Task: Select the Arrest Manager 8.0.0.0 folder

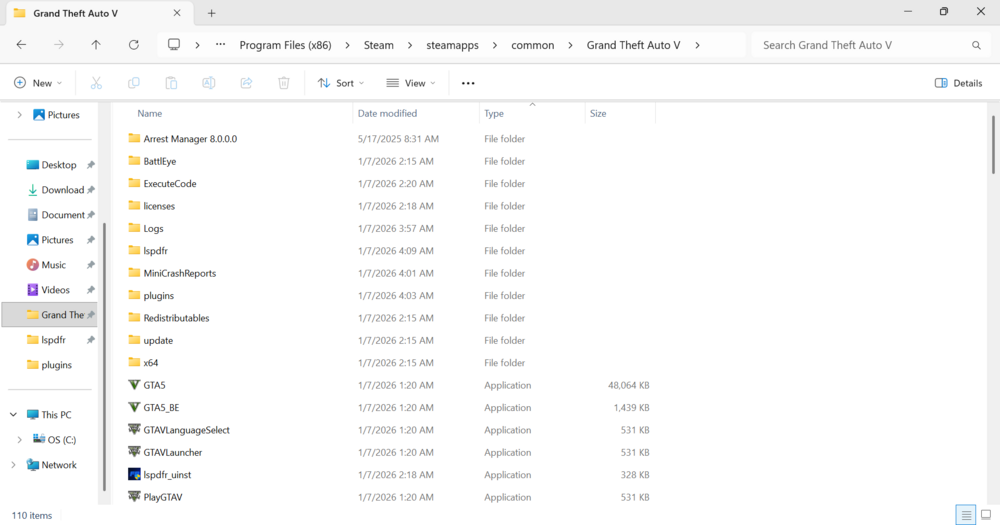Action: point(190,138)
